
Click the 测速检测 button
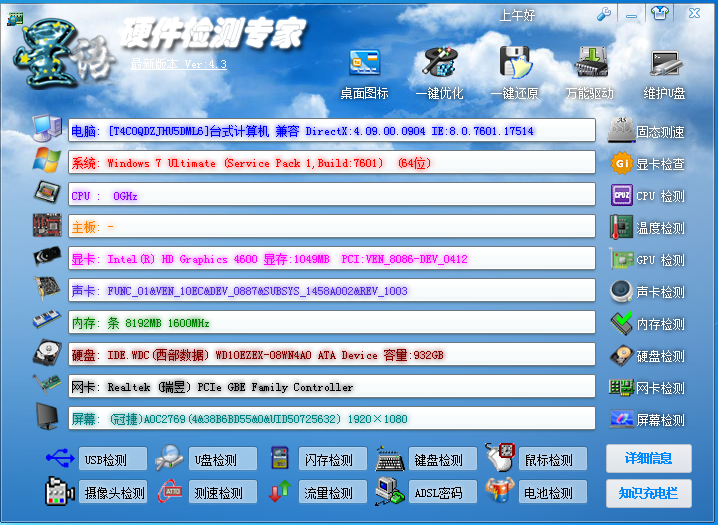point(223,492)
